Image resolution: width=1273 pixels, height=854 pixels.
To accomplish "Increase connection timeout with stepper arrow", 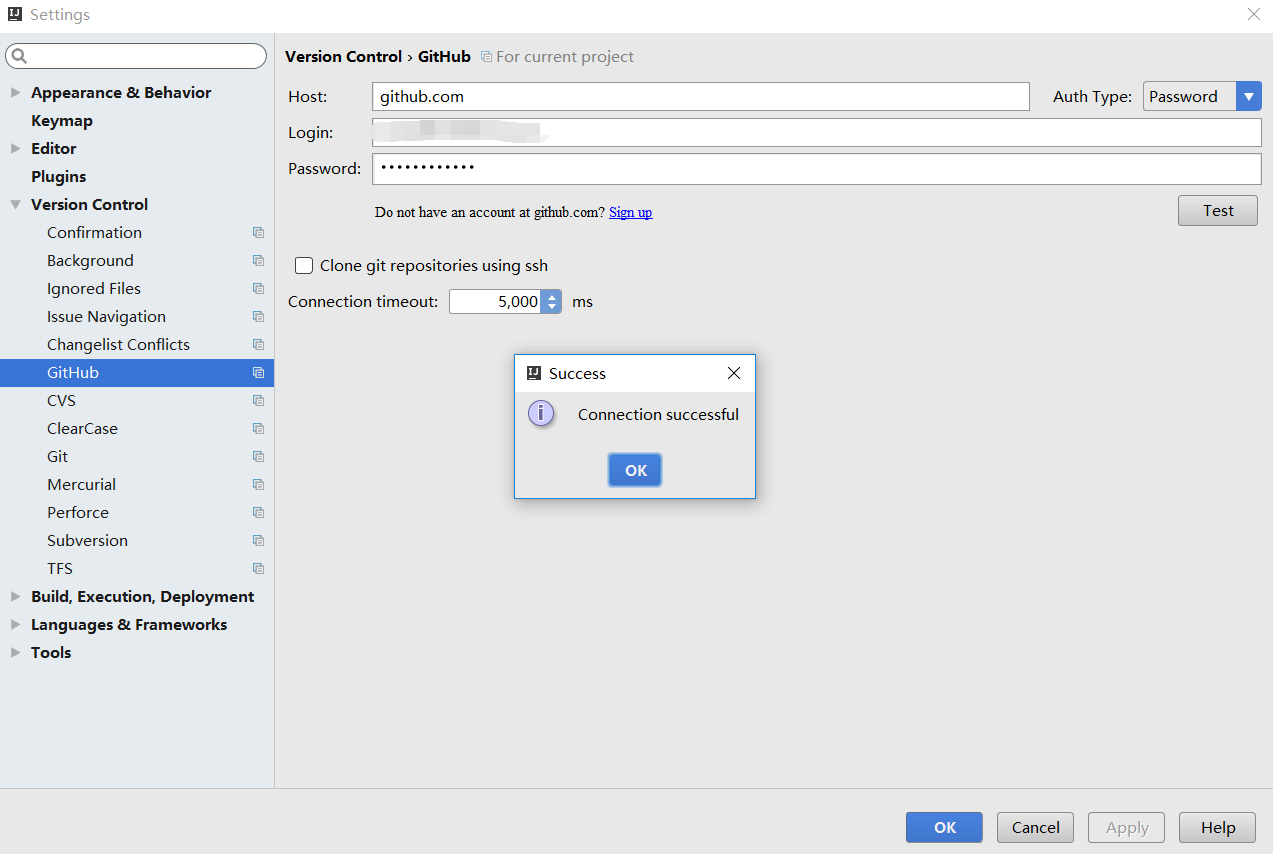I will [551, 295].
